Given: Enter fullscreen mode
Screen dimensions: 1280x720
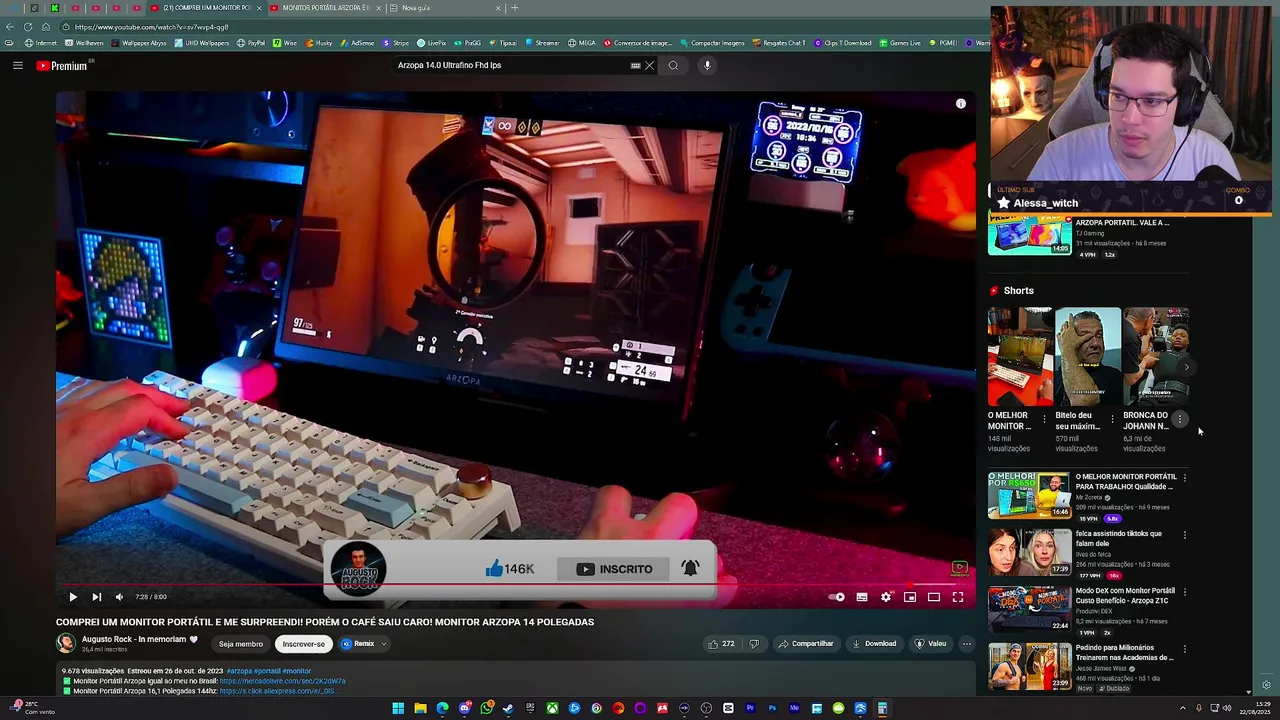Looking at the screenshot, I should coord(958,597).
